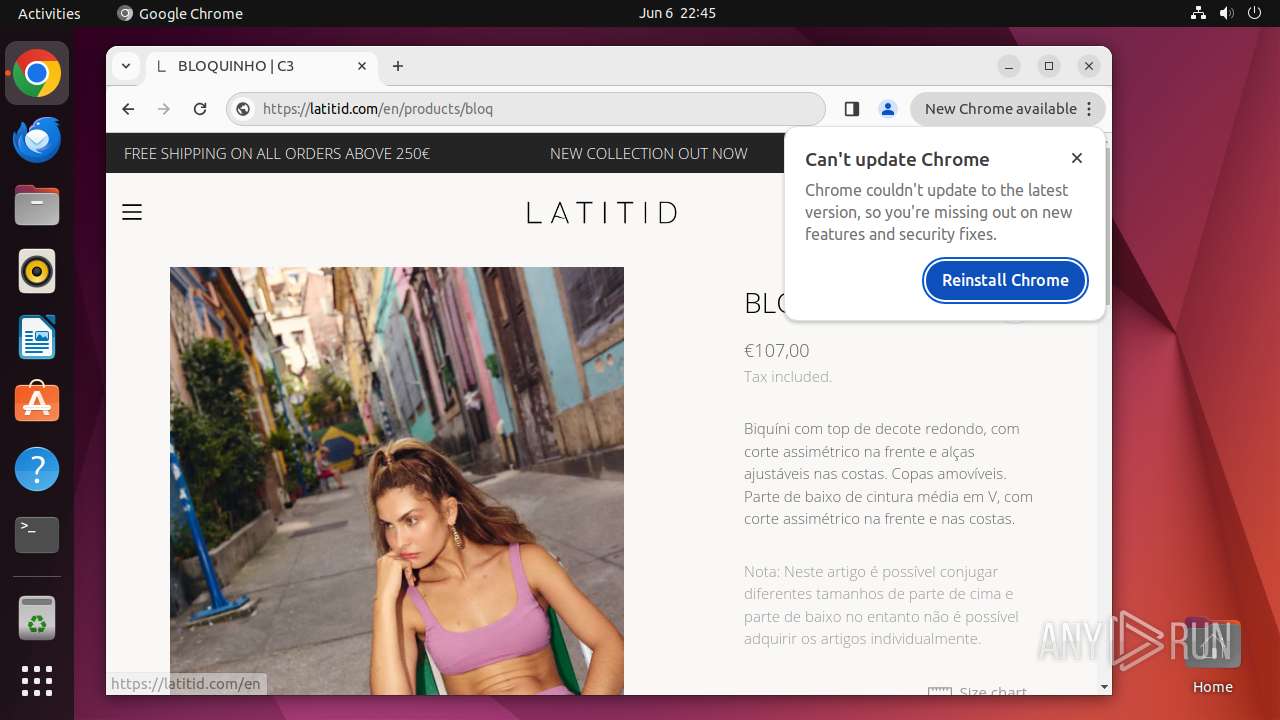Image resolution: width=1280 pixels, height=720 pixels.
Task: Open the Home folder desktop icon
Action: [x=1212, y=656]
